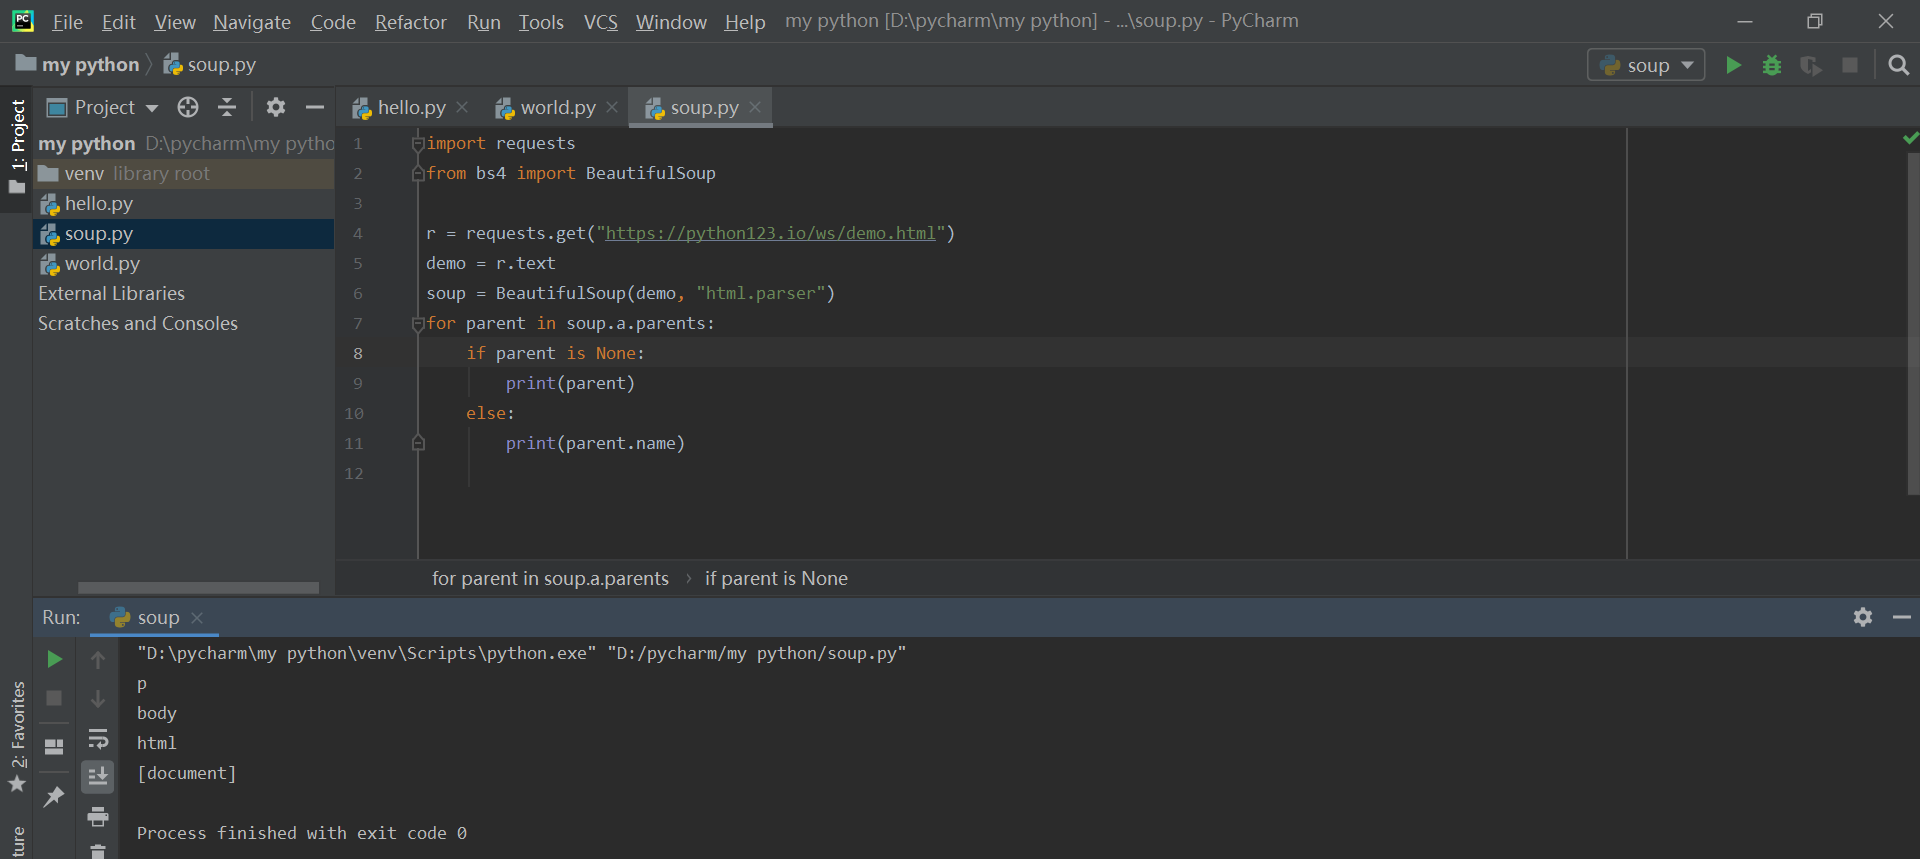
Task: Click soup.py breadcrumb in navigation bar
Action: pos(210,64)
